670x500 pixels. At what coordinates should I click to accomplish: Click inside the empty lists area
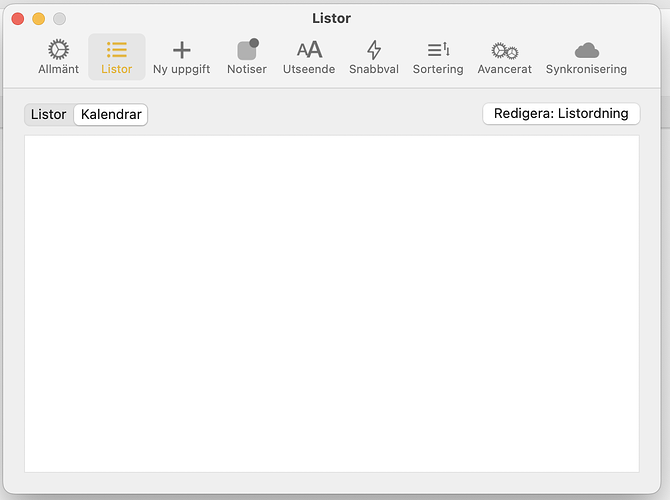tap(331, 303)
